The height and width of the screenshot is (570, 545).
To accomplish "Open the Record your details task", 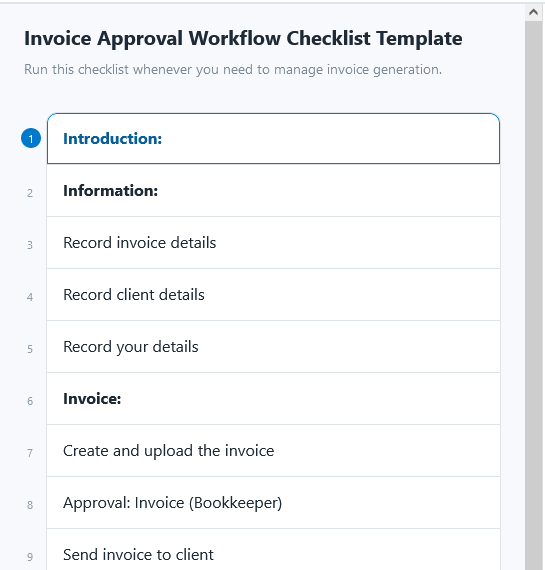I will coord(273,347).
